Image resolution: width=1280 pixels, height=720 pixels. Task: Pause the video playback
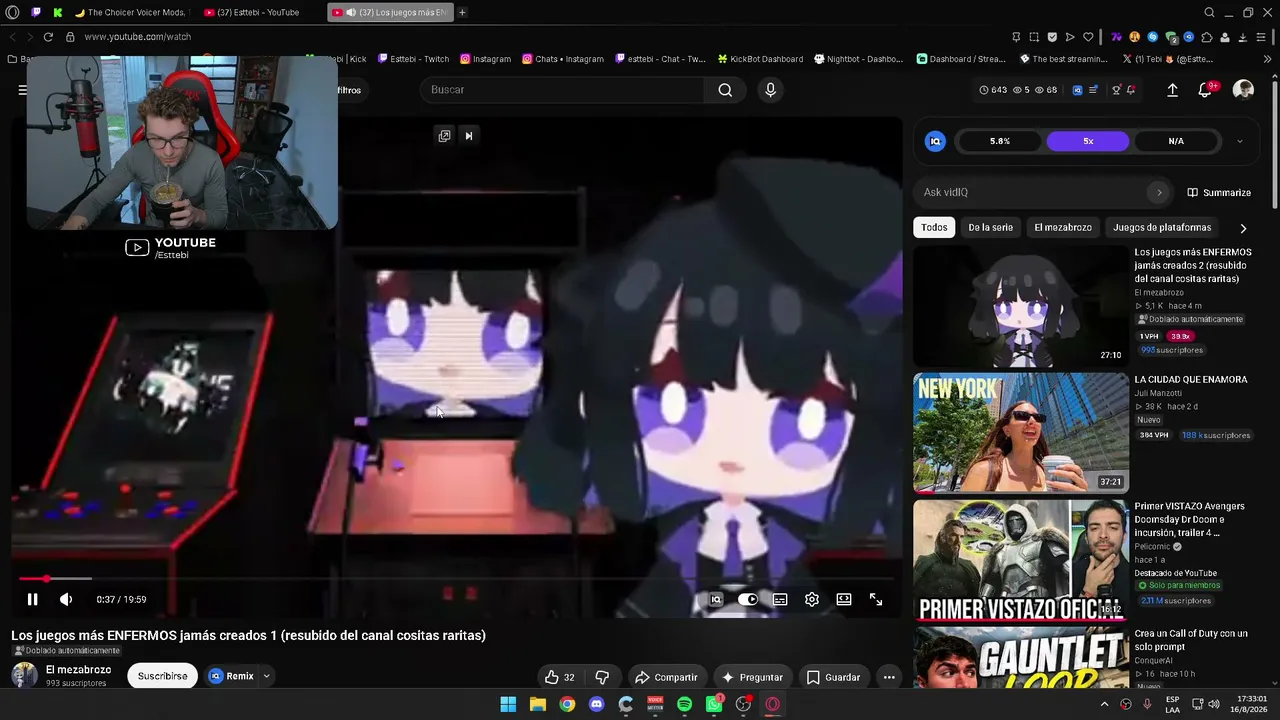[x=32, y=599]
